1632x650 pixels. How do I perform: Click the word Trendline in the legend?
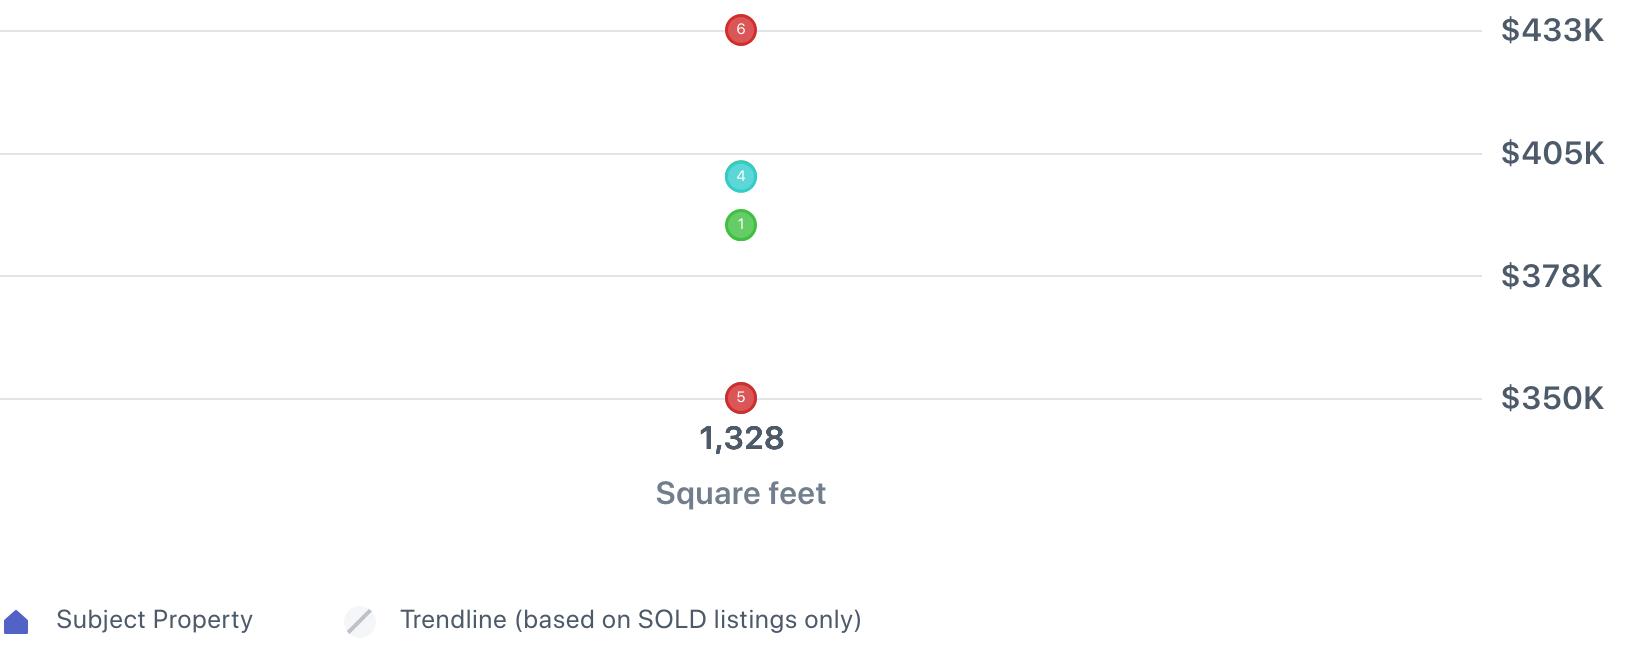click(x=453, y=620)
